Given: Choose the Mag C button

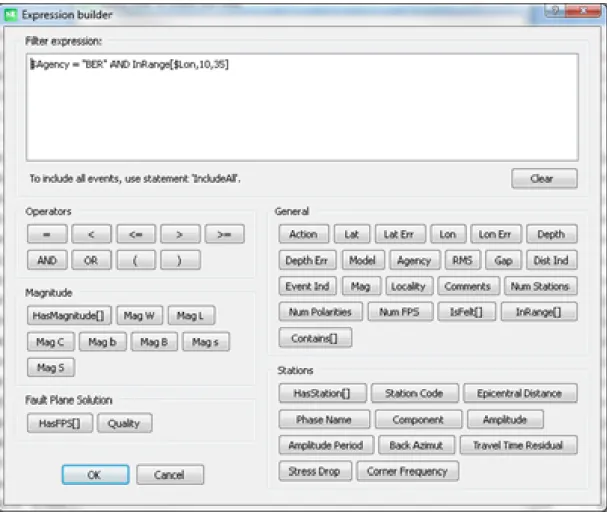Looking at the screenshot, I should click(x=50, y=342).
